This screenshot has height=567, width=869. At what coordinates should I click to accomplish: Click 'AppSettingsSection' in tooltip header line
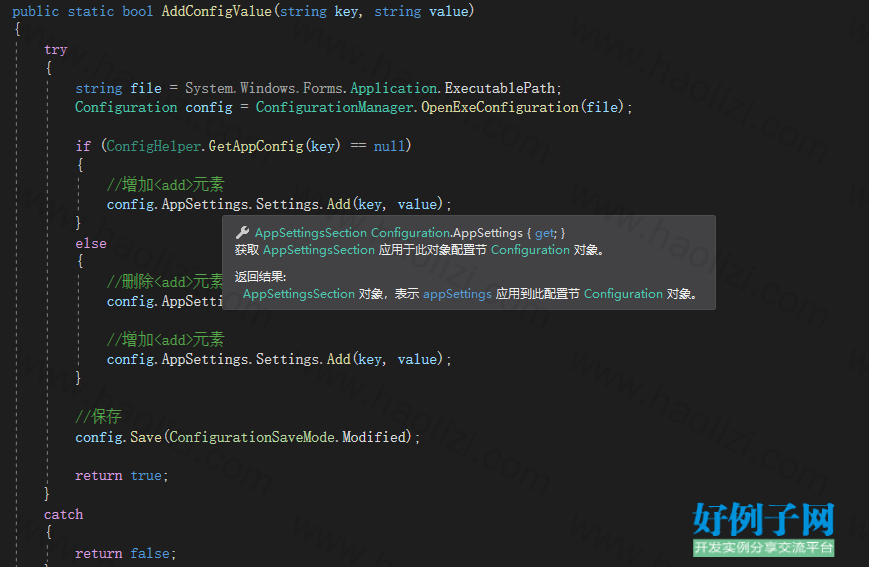click(311, 233)
